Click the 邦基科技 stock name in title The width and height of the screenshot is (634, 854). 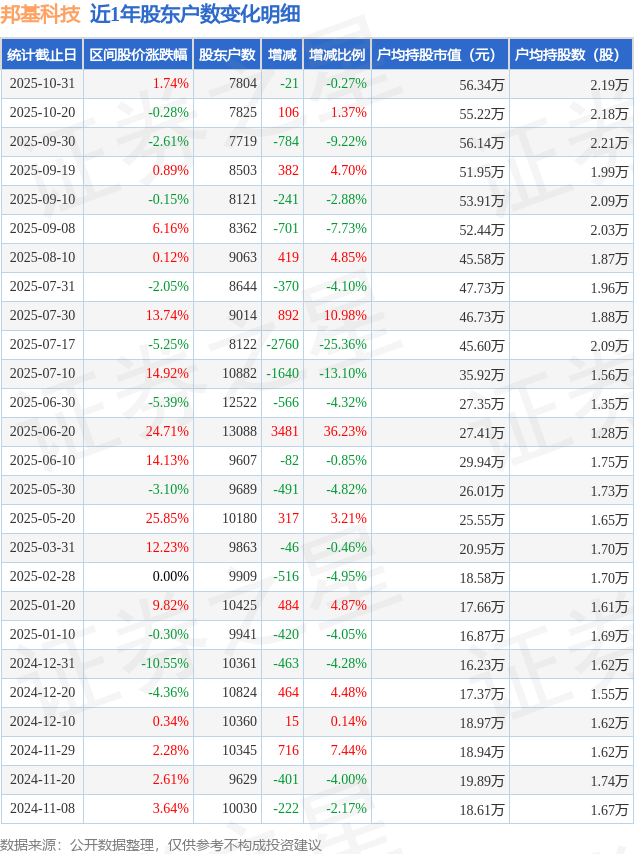point(40,14)
